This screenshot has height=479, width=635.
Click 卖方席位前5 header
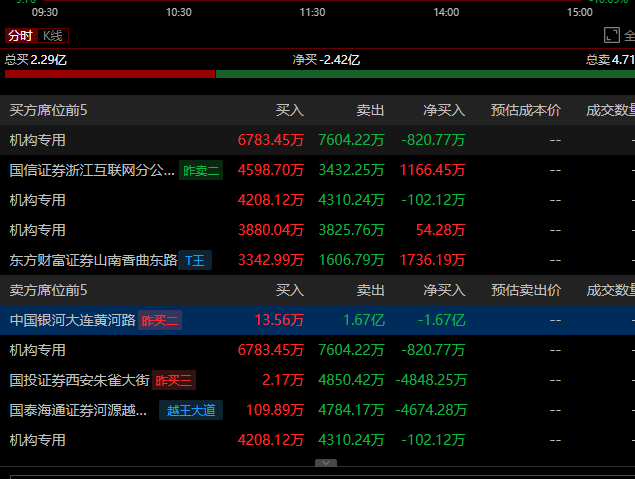pos(48,290)
